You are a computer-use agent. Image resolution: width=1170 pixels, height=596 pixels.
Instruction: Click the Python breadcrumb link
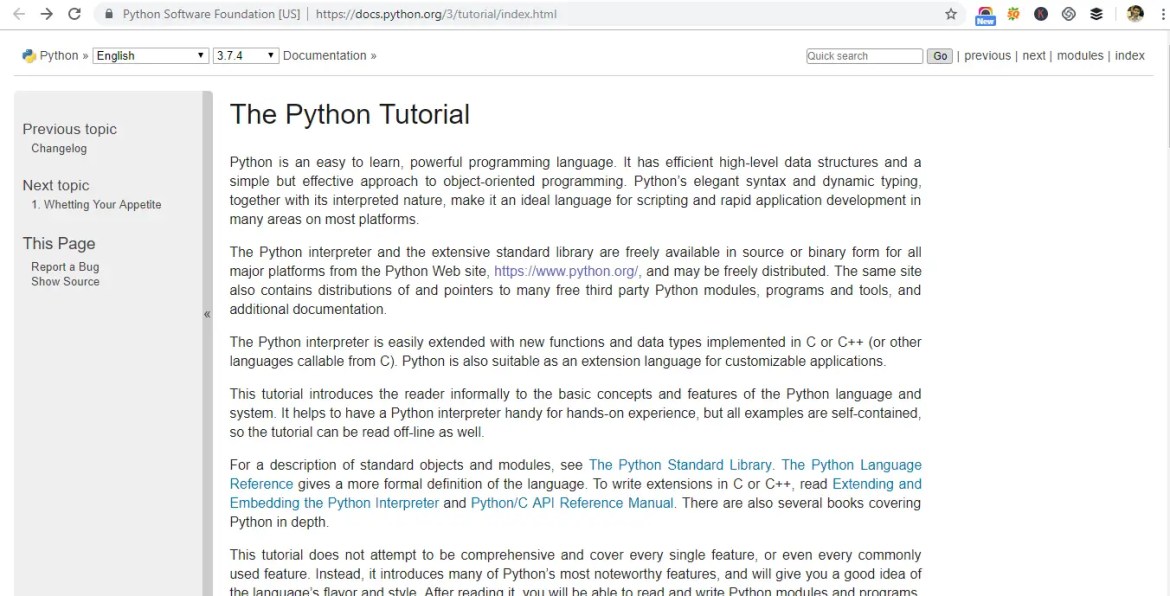click(x=59, y=56)
